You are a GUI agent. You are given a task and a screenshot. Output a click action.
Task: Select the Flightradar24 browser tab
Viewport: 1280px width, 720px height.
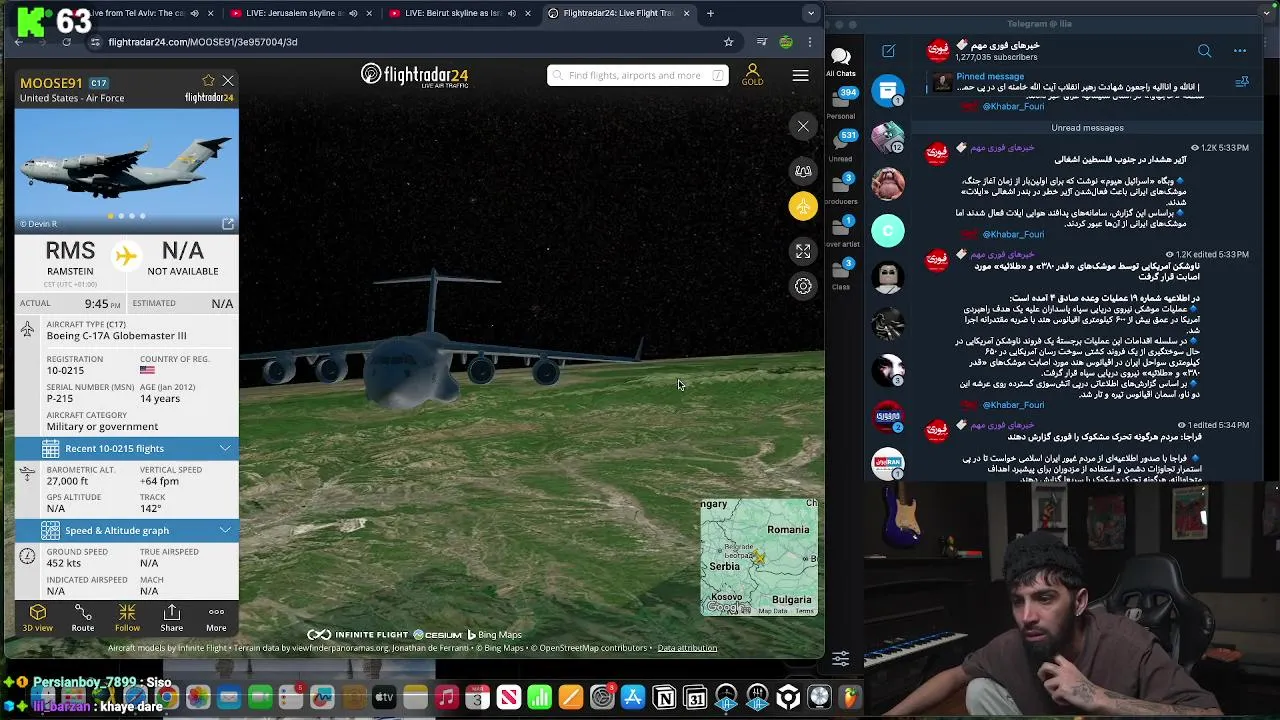coord(618,13)
